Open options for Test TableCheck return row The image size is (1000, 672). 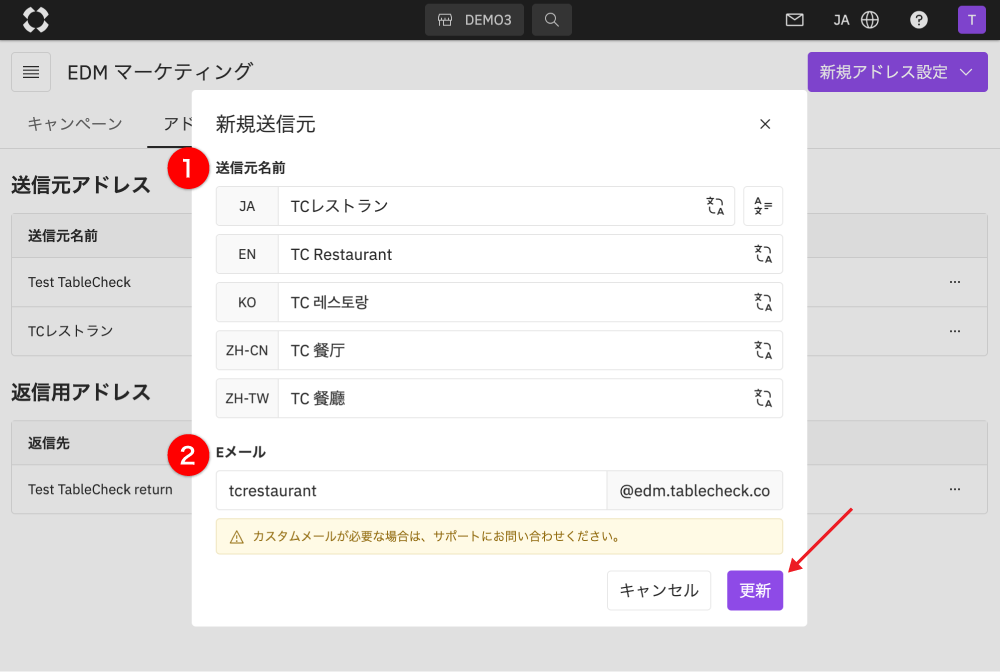tap(955, 489)
